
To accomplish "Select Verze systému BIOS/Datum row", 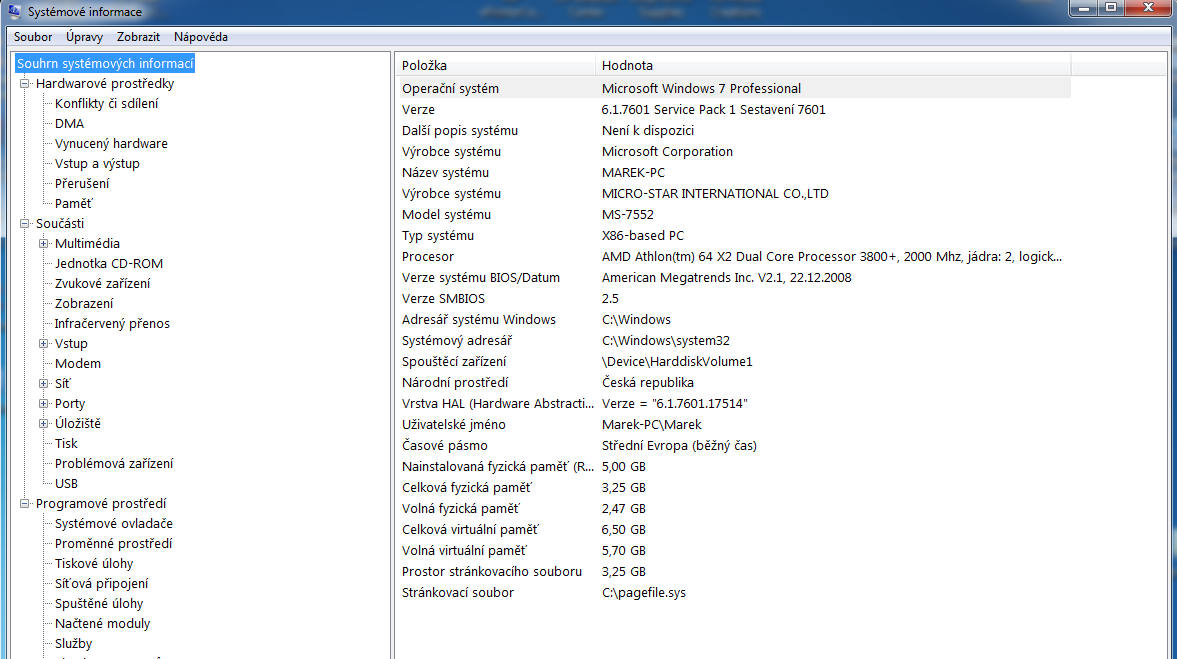I will 734,278.
